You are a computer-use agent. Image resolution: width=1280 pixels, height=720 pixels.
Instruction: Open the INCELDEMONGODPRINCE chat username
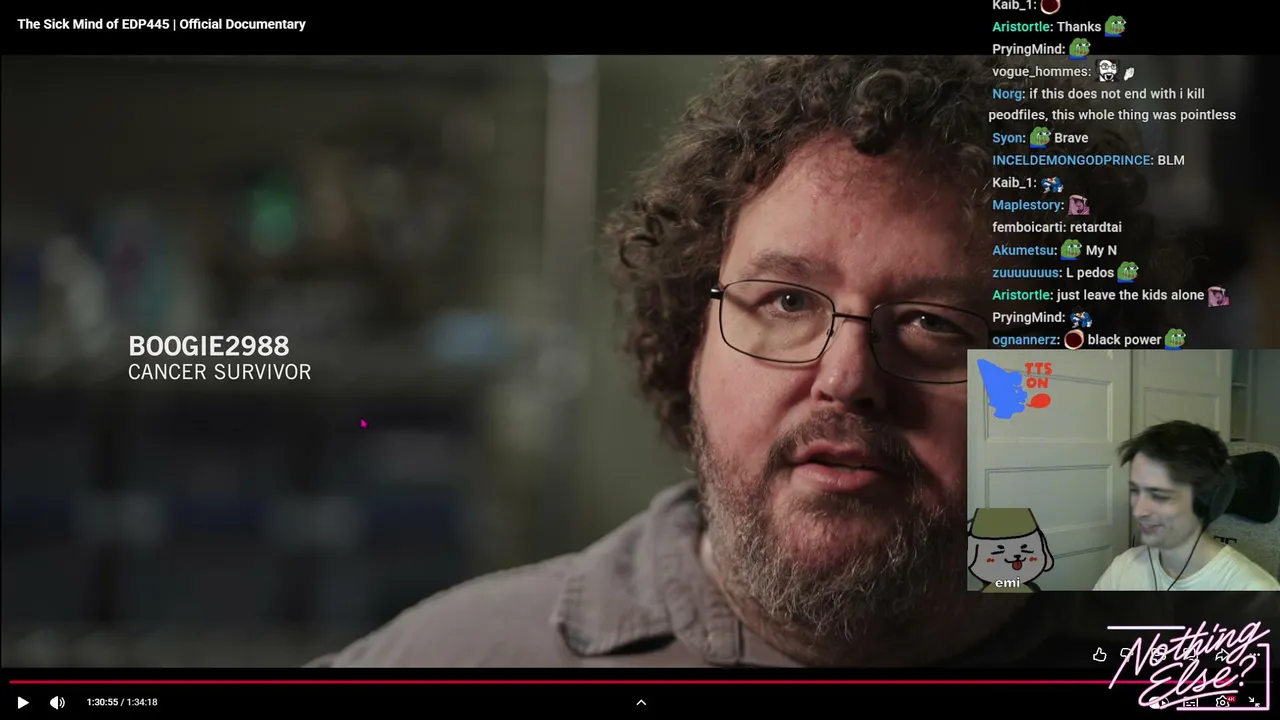point(1071,160)
